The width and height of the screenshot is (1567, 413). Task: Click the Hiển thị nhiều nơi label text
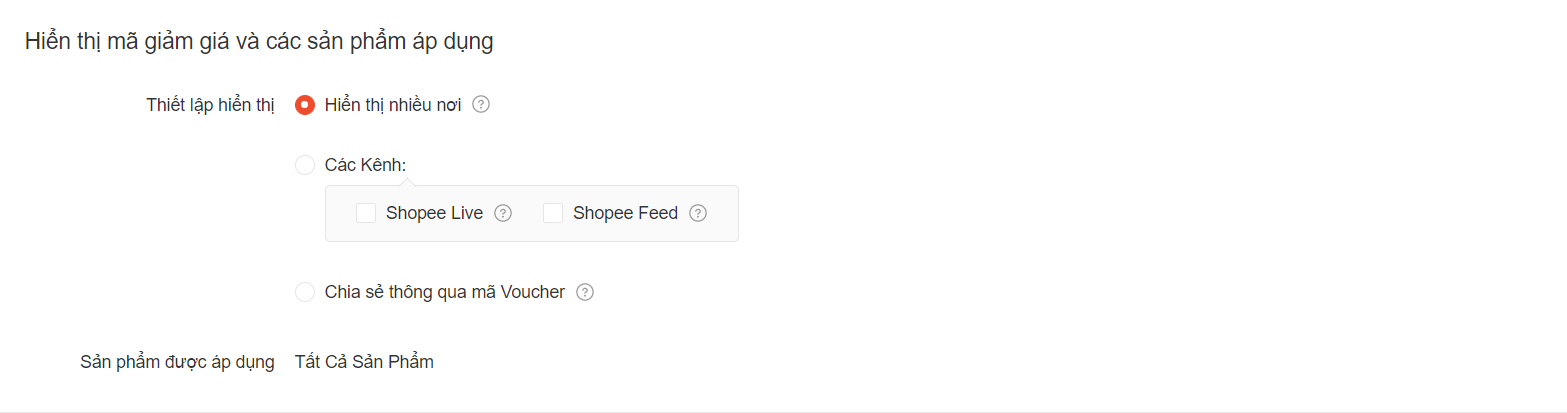[393, 105]
